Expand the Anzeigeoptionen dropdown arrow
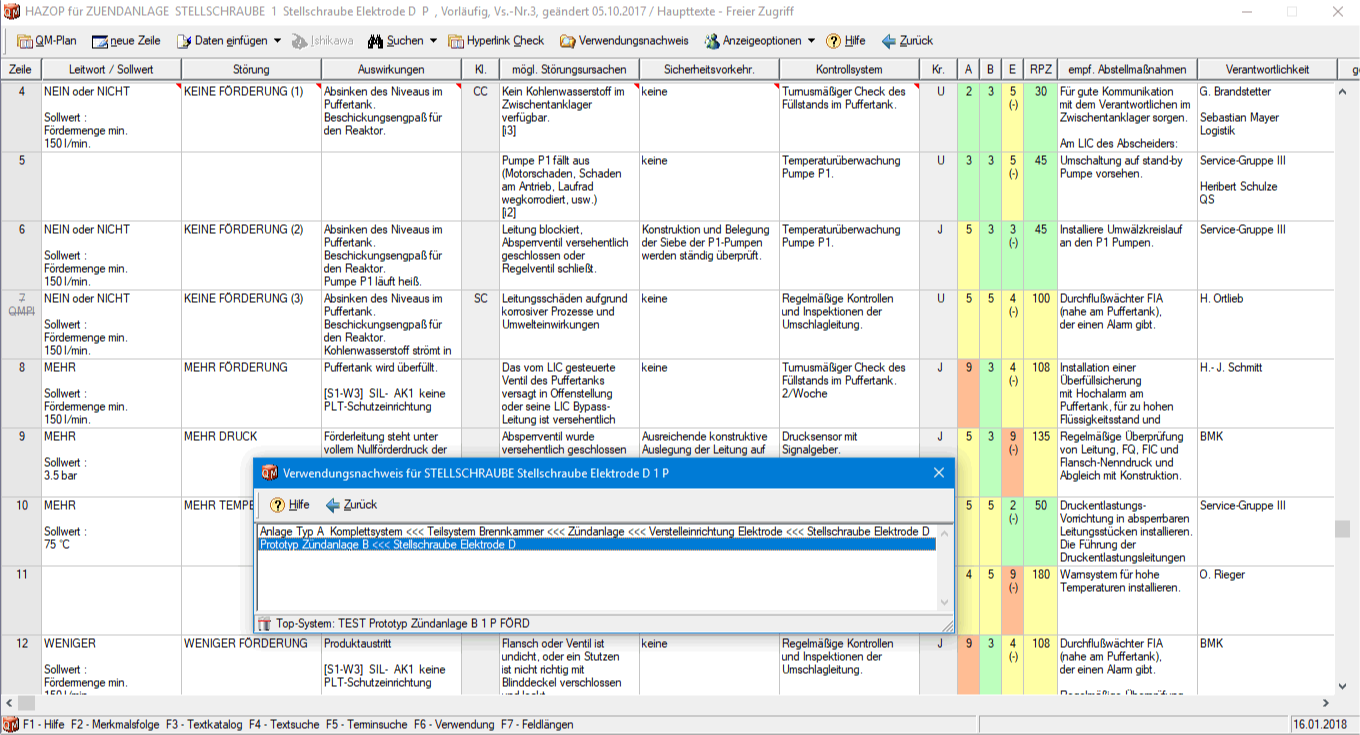Viewport: 1360px width, 735px height. point(811,41)
